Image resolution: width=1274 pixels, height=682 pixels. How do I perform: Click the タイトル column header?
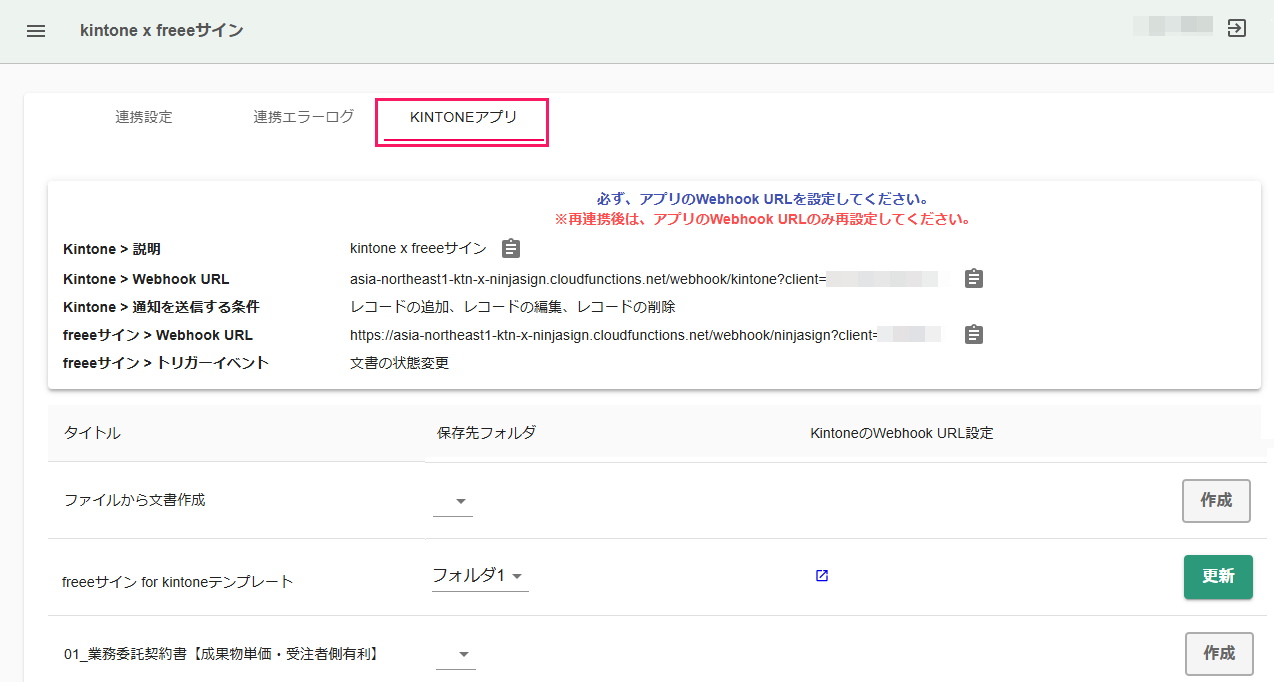point(92,433)
